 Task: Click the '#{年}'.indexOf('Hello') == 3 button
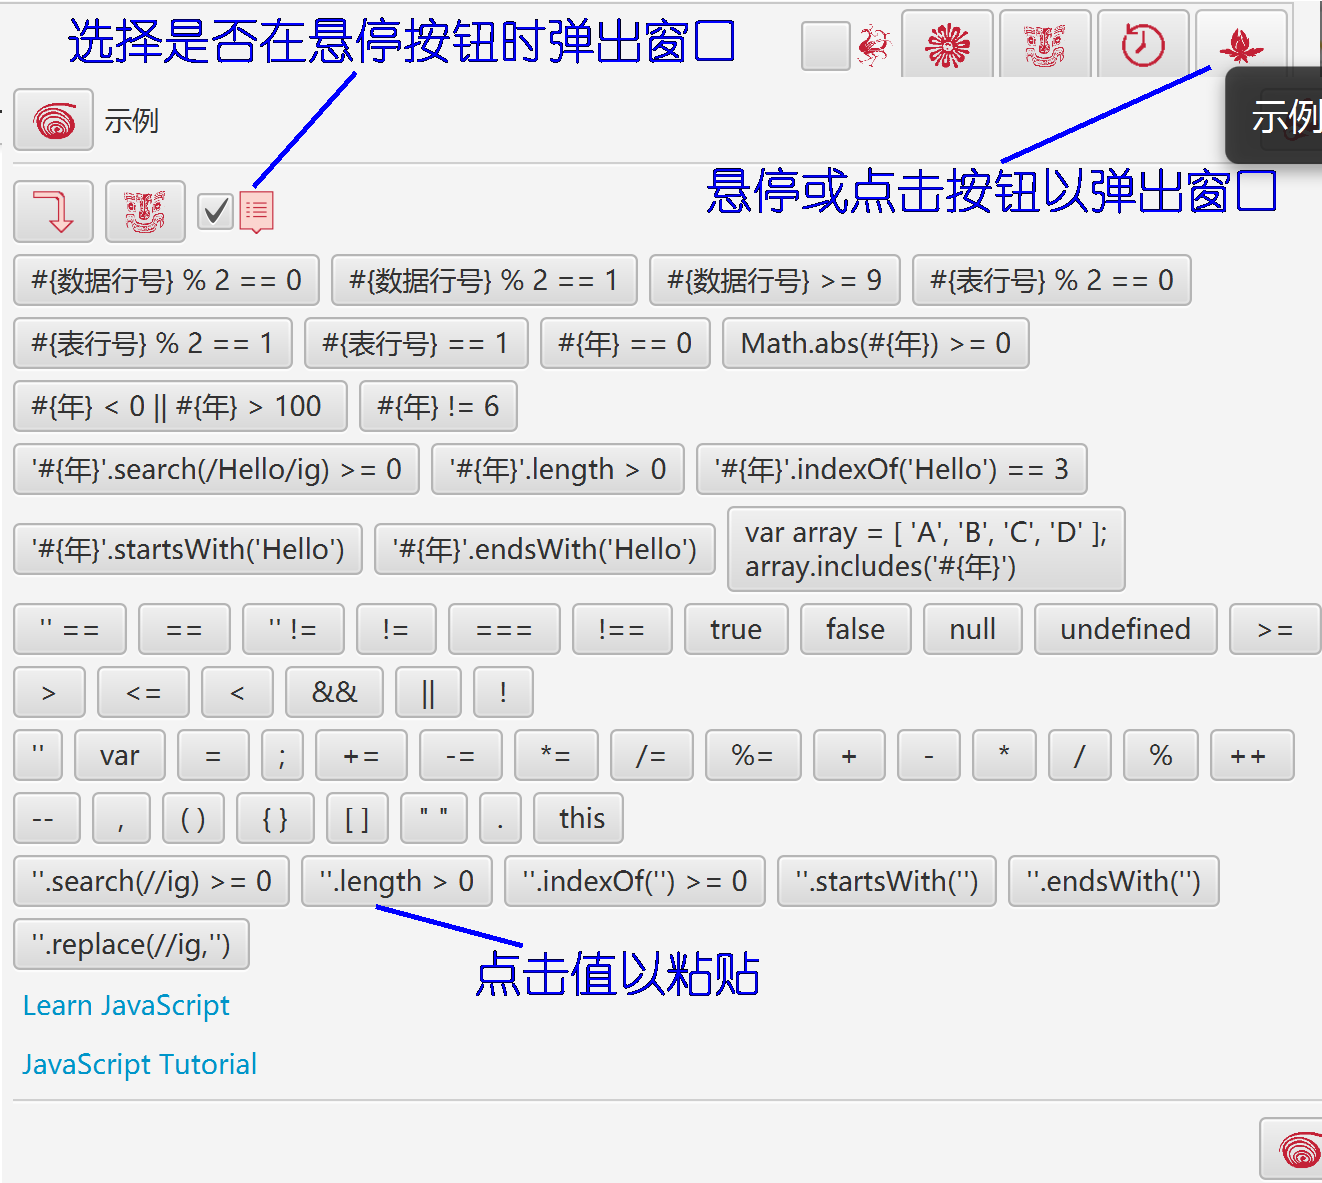pos(892,469)
